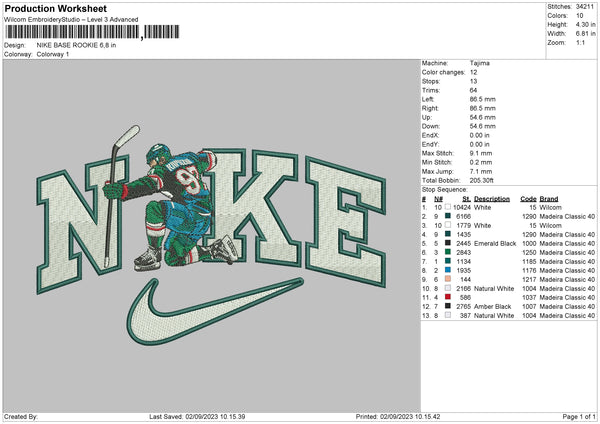Click the dark teal swatch in stop 4
The height and width of the screenshot is (424, 600).
click(448, 234)
